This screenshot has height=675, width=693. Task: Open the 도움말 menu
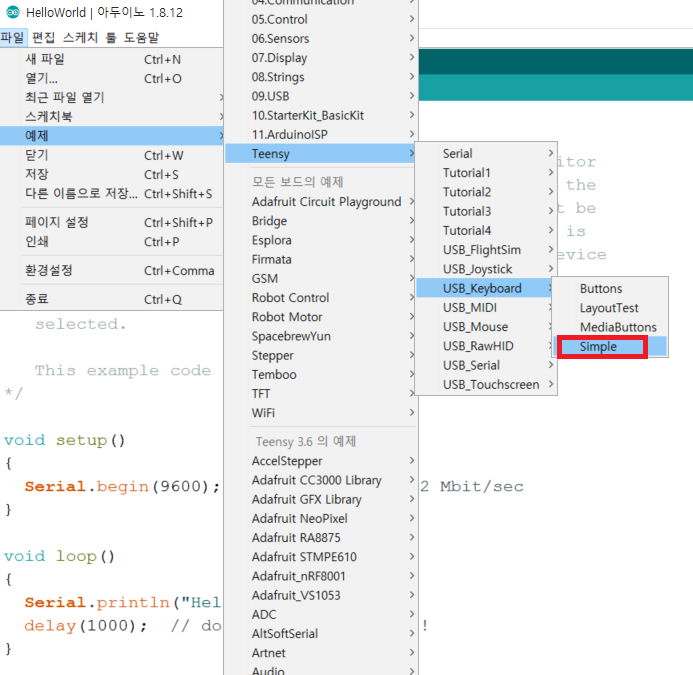tap(141, 38)
